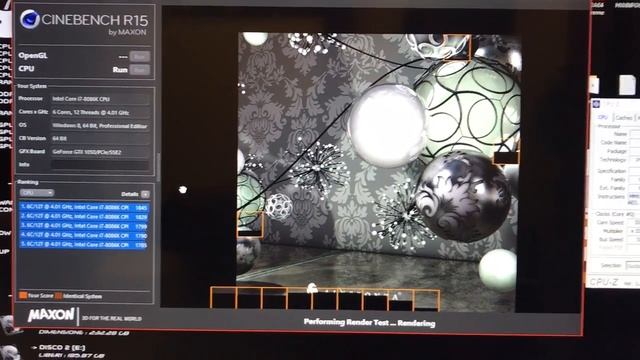Switch to CPU tab in CPU-Z

tap(602, 117)
